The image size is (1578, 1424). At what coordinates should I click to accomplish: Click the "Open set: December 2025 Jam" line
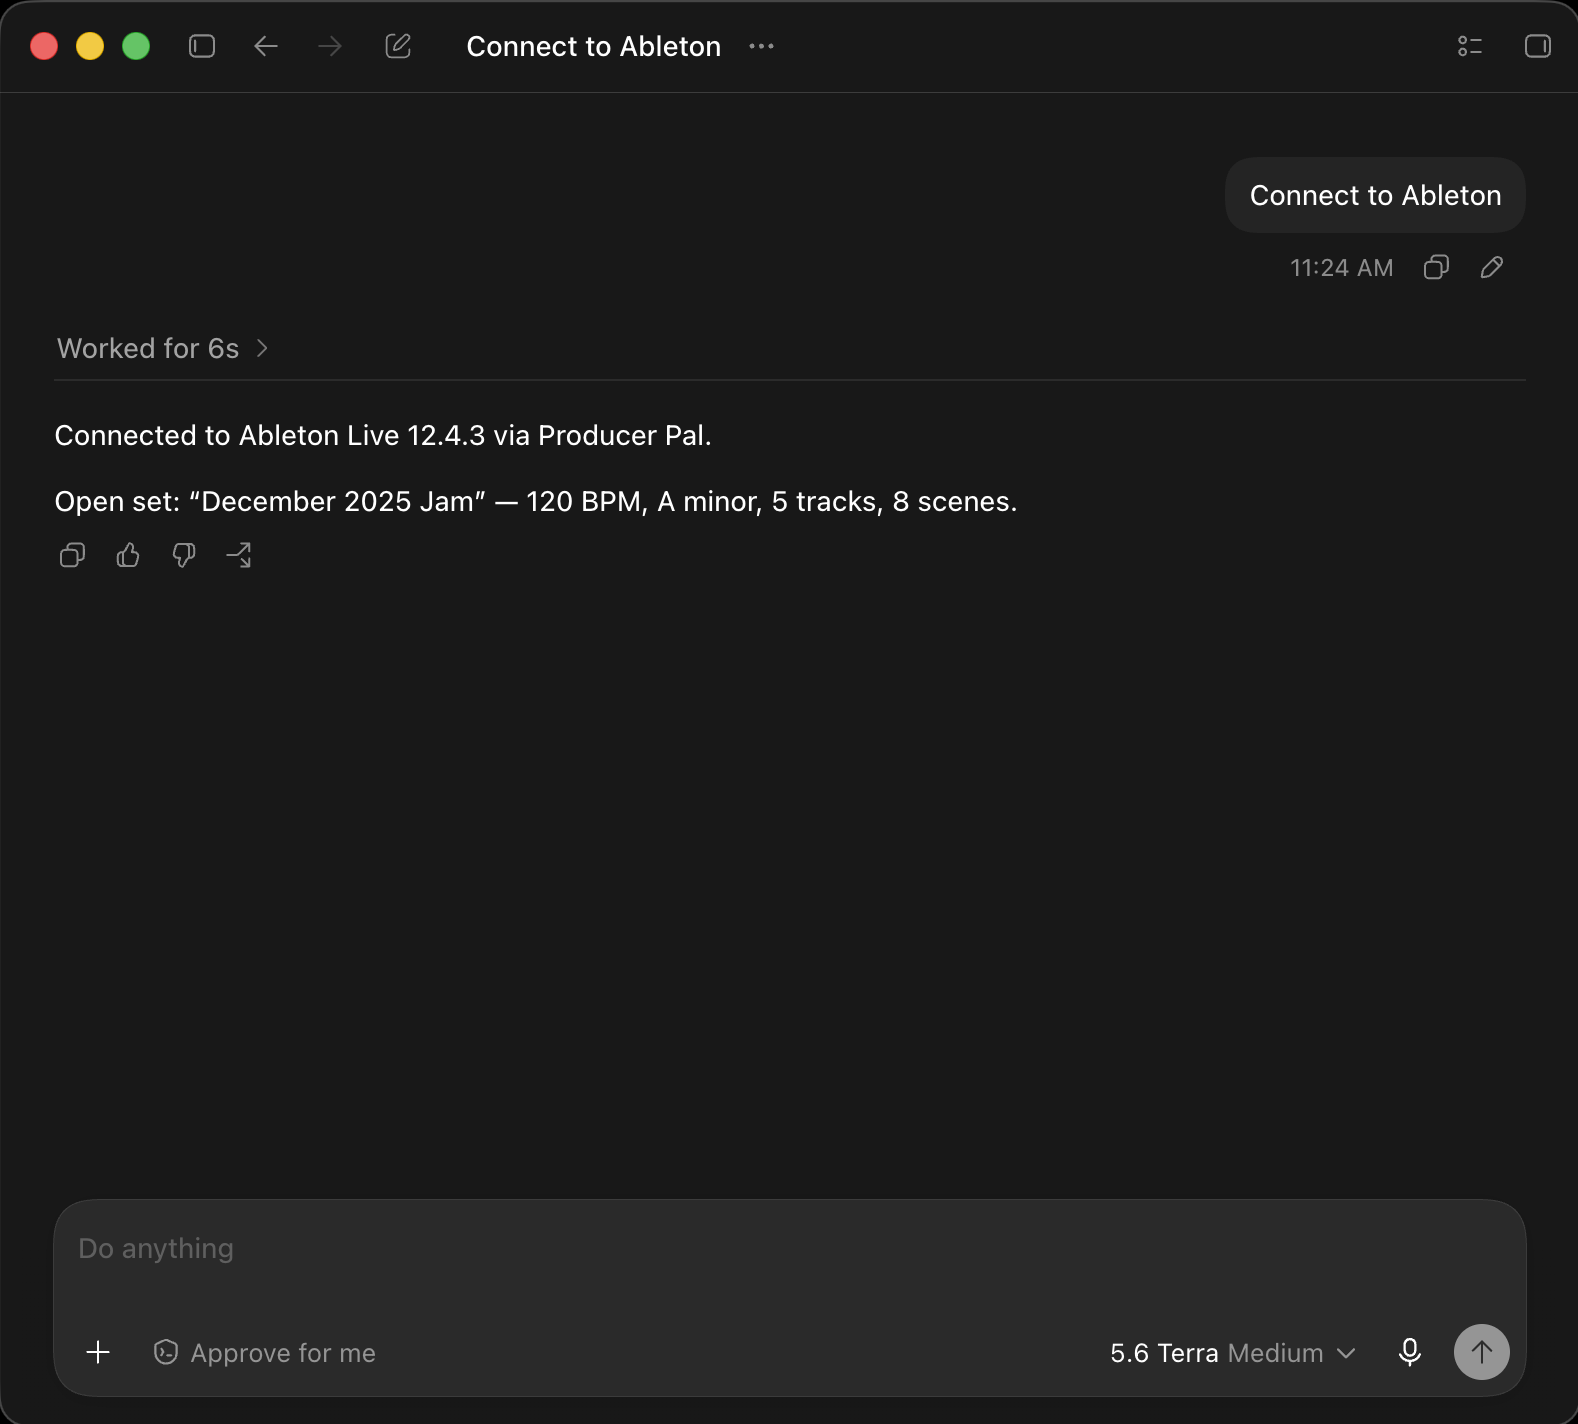tap(536, 502)
